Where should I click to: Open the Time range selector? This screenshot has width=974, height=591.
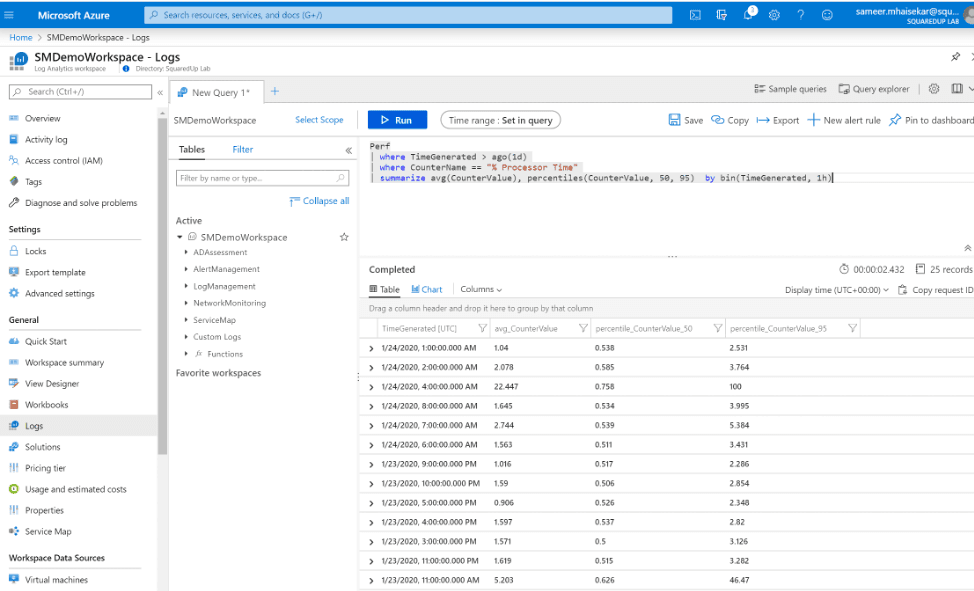501,120
